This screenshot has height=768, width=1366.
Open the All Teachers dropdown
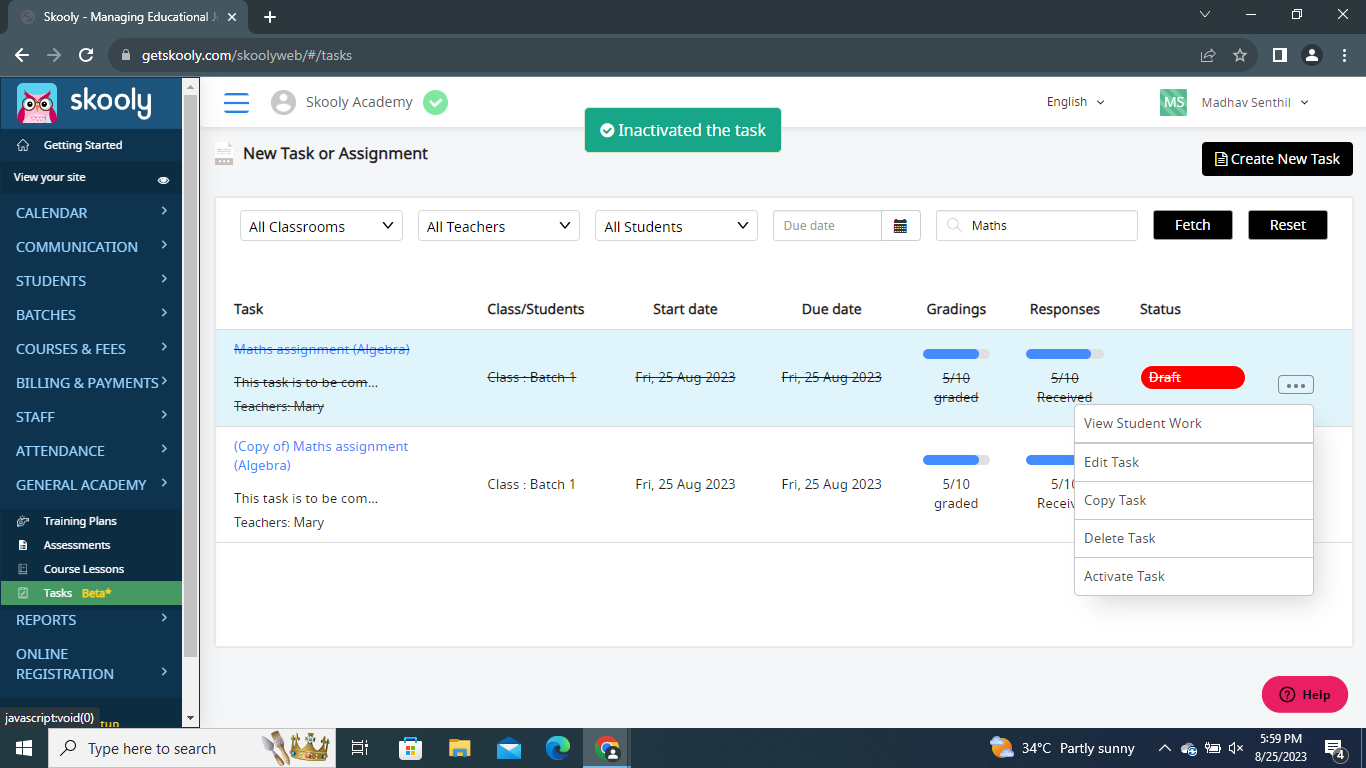[x=499, y=226]
